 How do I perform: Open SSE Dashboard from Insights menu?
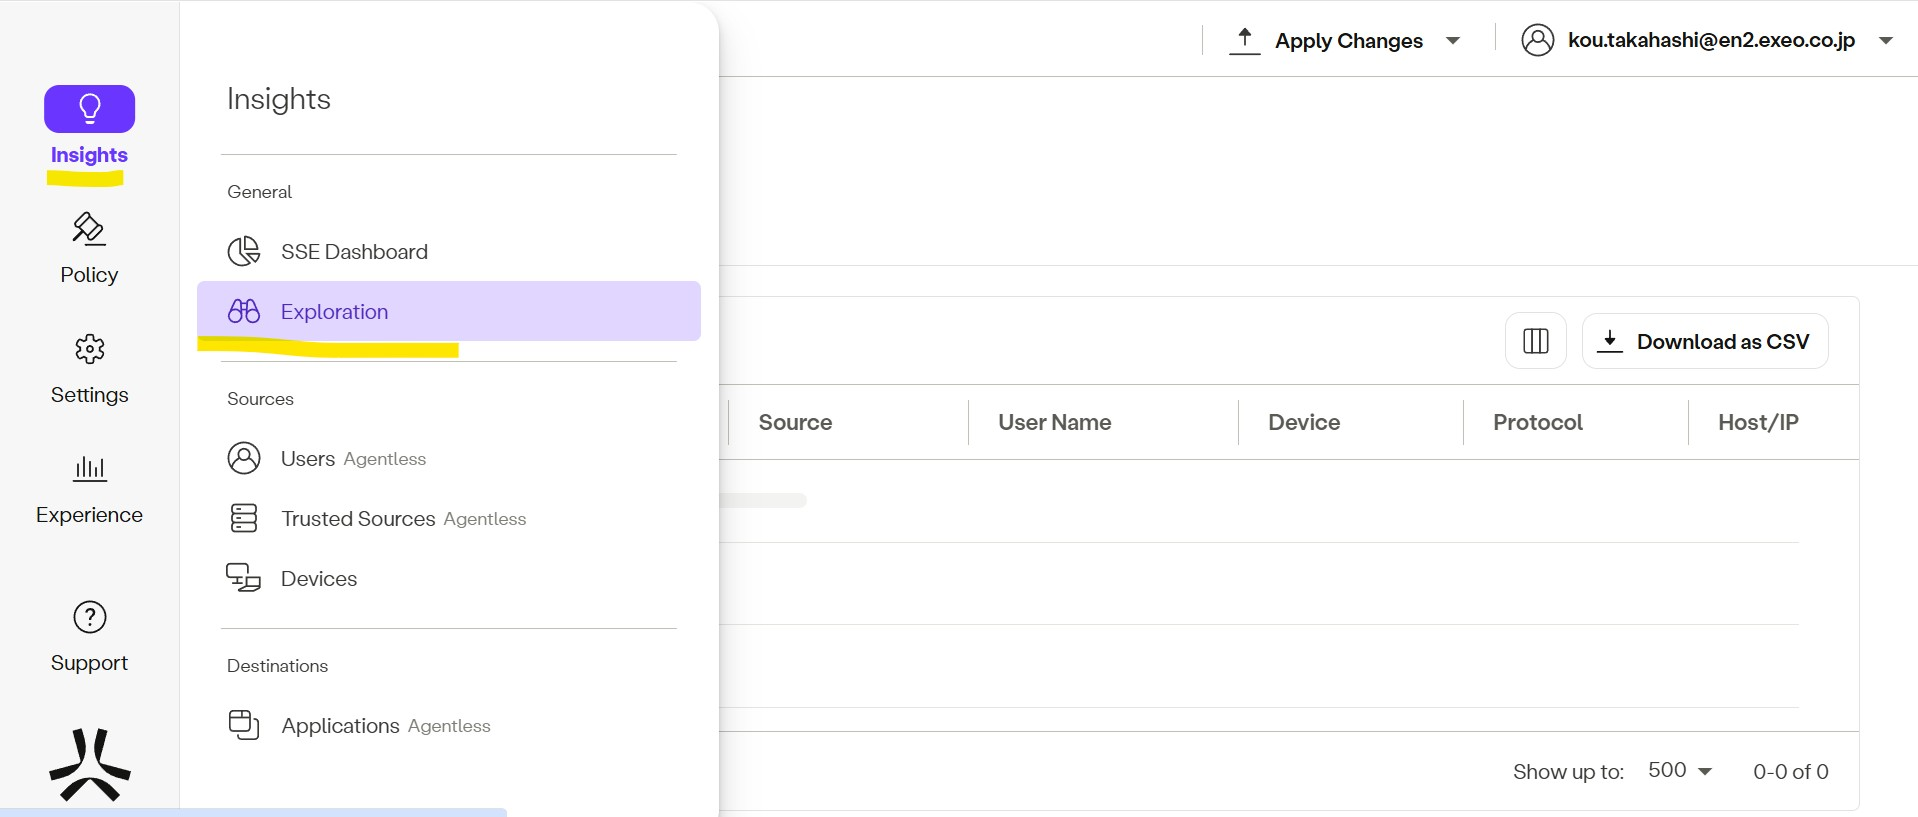pos(354,252)
